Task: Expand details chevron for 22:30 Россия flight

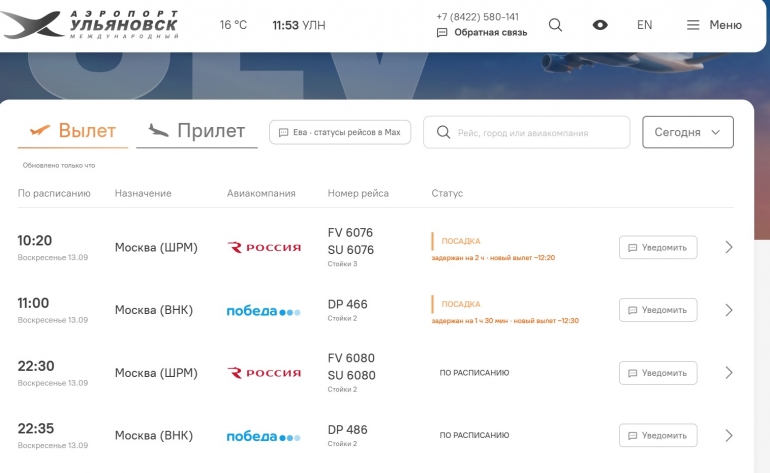Action: (x=729, y=373)
